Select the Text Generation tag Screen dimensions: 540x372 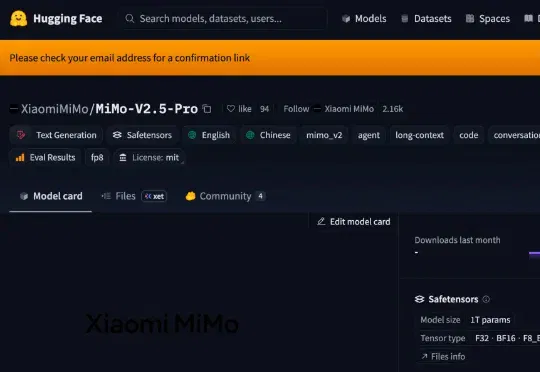56,135
